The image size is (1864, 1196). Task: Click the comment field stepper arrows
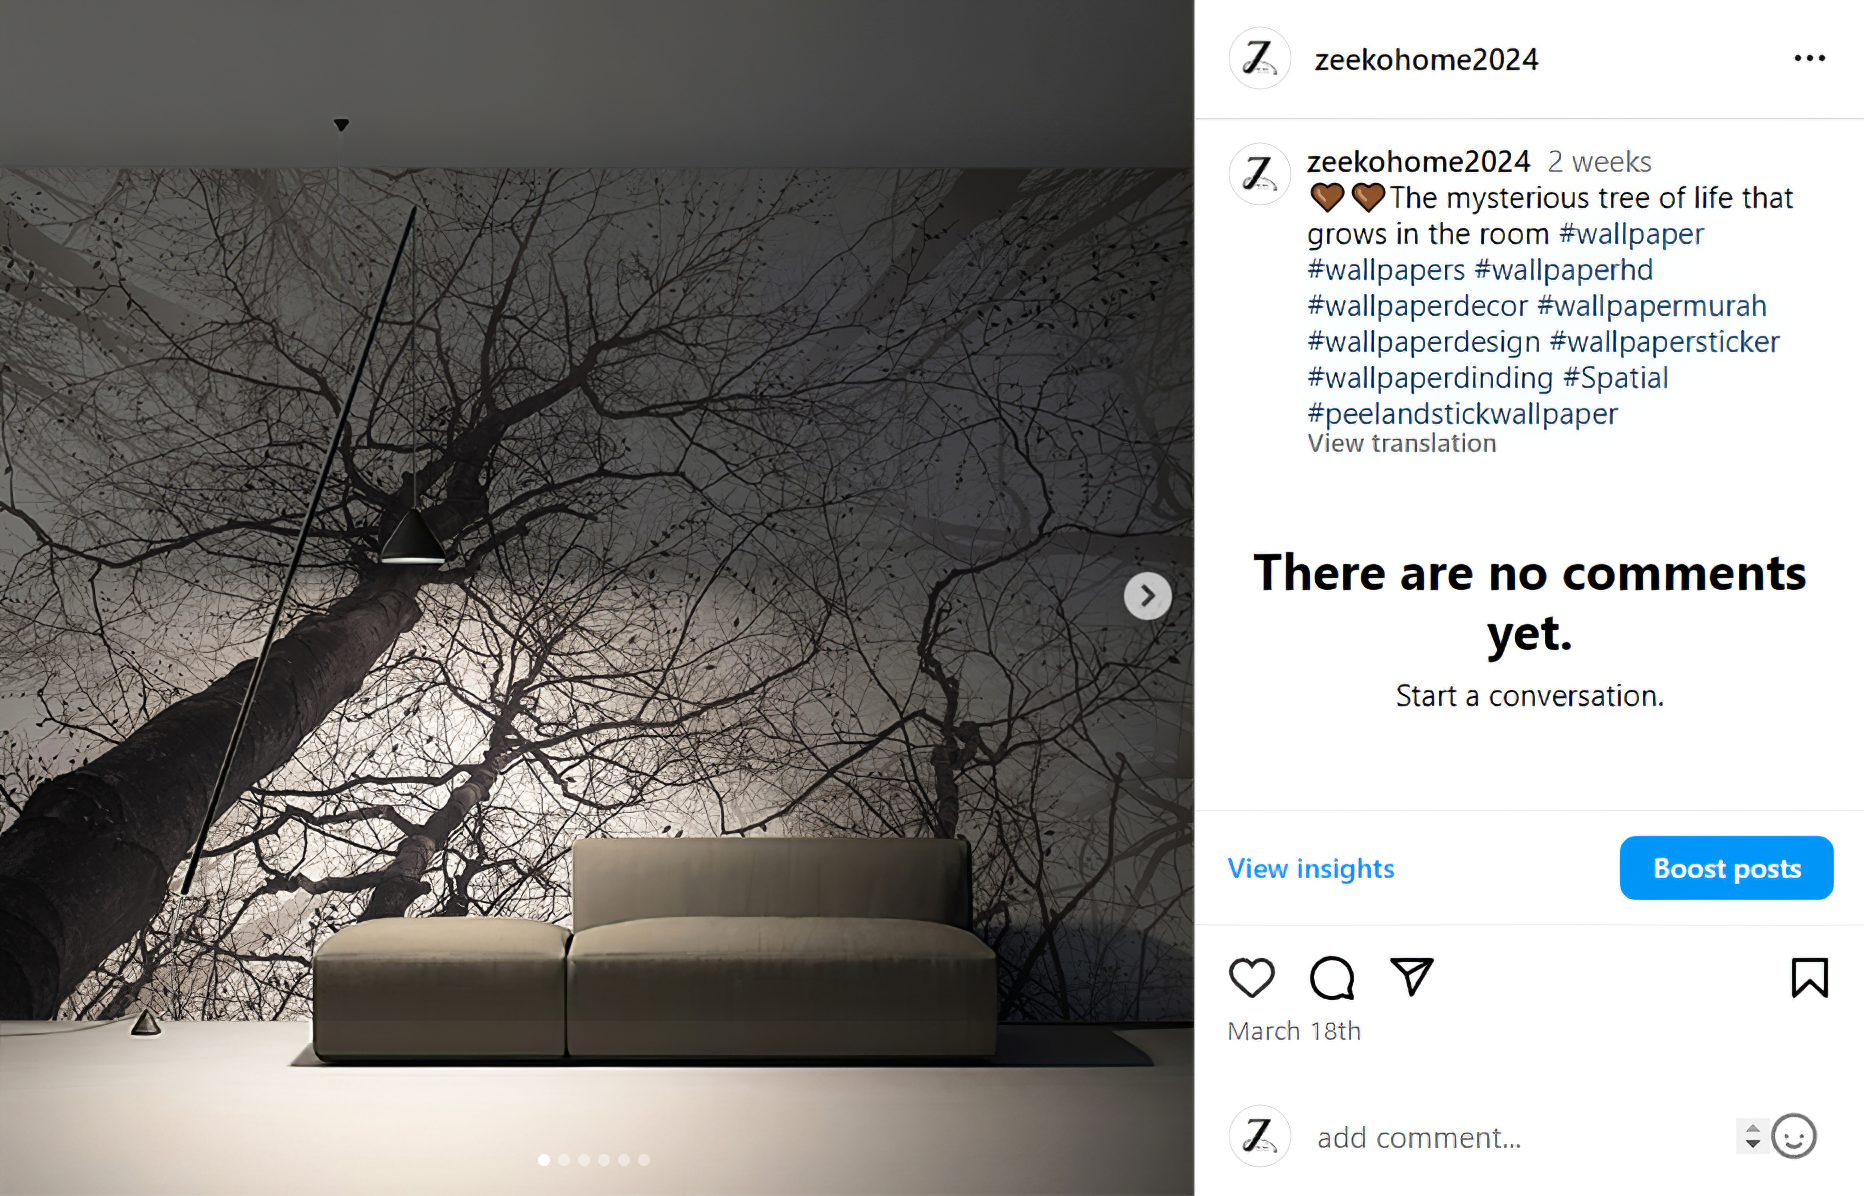(x=1752, y=1136)
